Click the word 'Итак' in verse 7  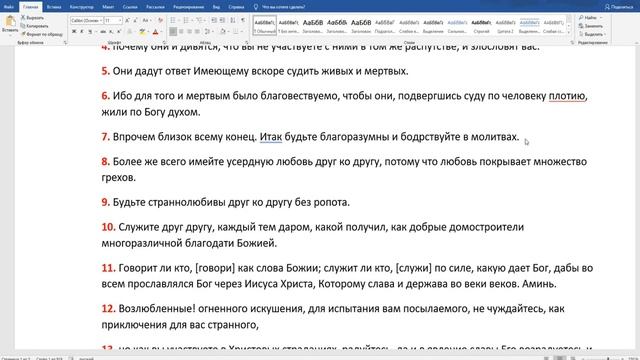point(271,137)
